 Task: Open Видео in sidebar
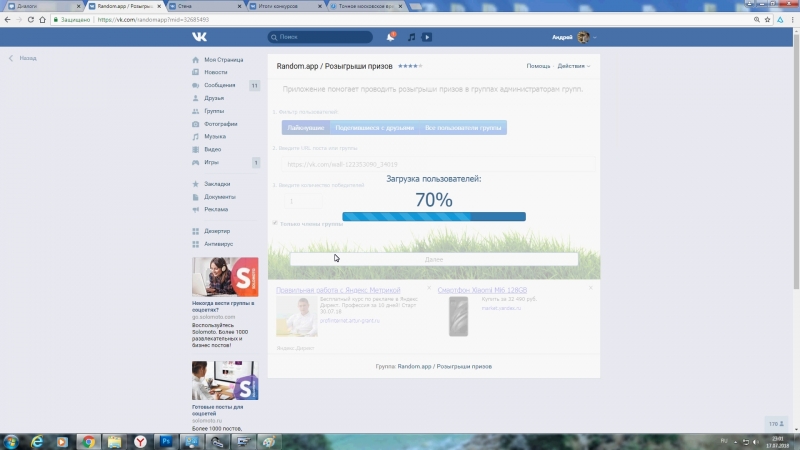(x=213, y=149)
